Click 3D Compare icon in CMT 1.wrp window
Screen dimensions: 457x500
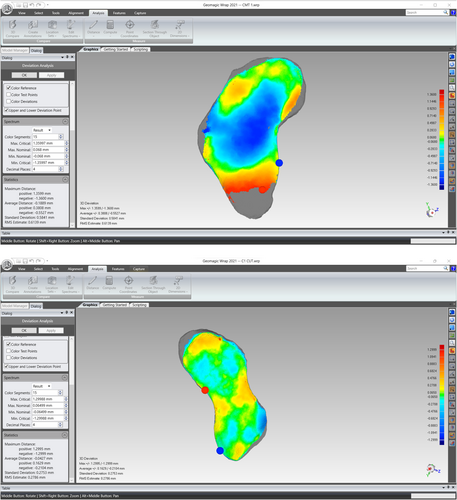(x=12, y=29)
